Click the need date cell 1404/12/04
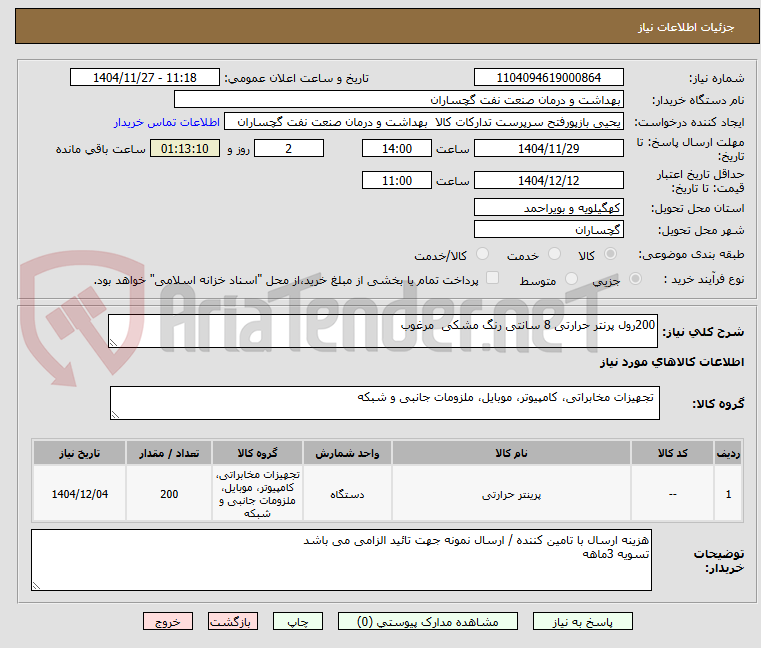Viewport: 761px width, 648px height. point(80,494)
